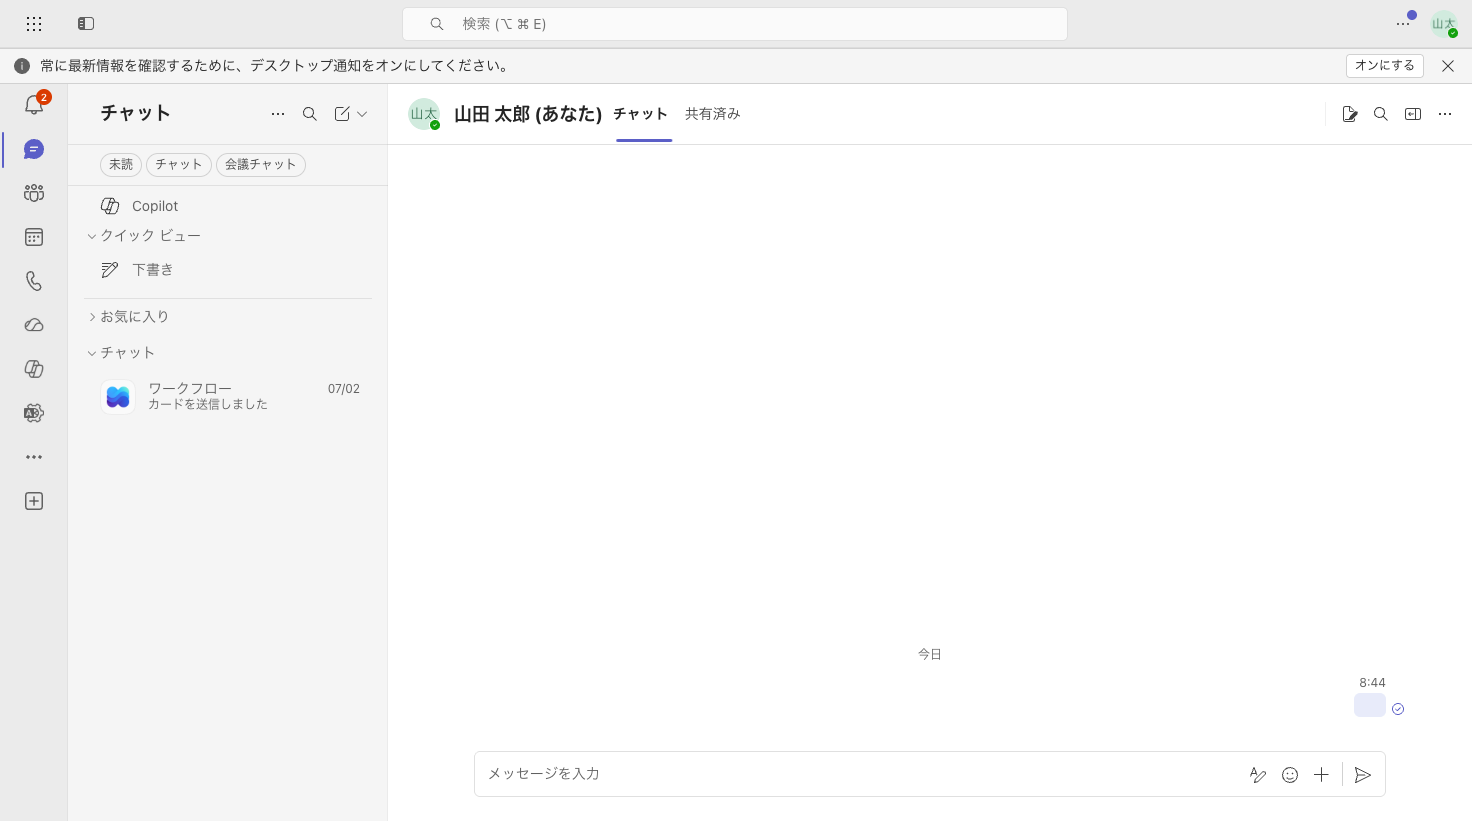Open 下書き drafts item
Screen dimensions: 1472x821
pos(228,270)
